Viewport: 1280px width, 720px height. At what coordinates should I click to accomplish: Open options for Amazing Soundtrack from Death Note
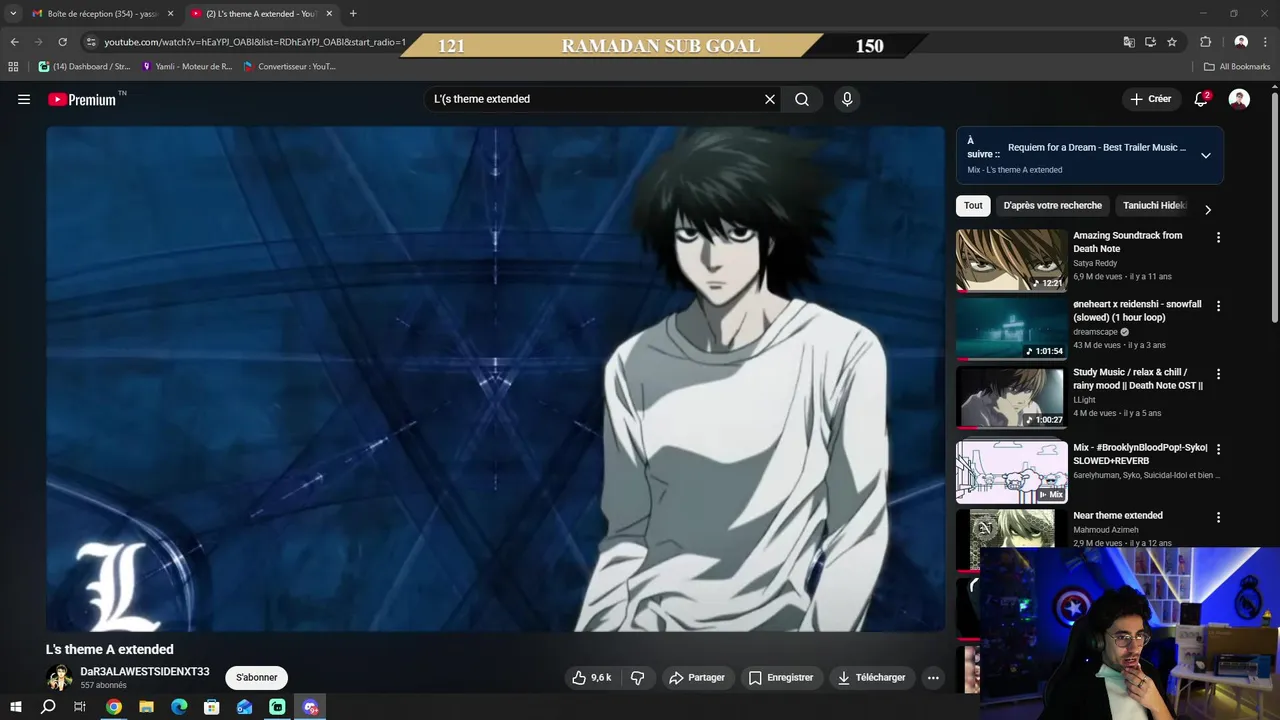[1218, 238]
